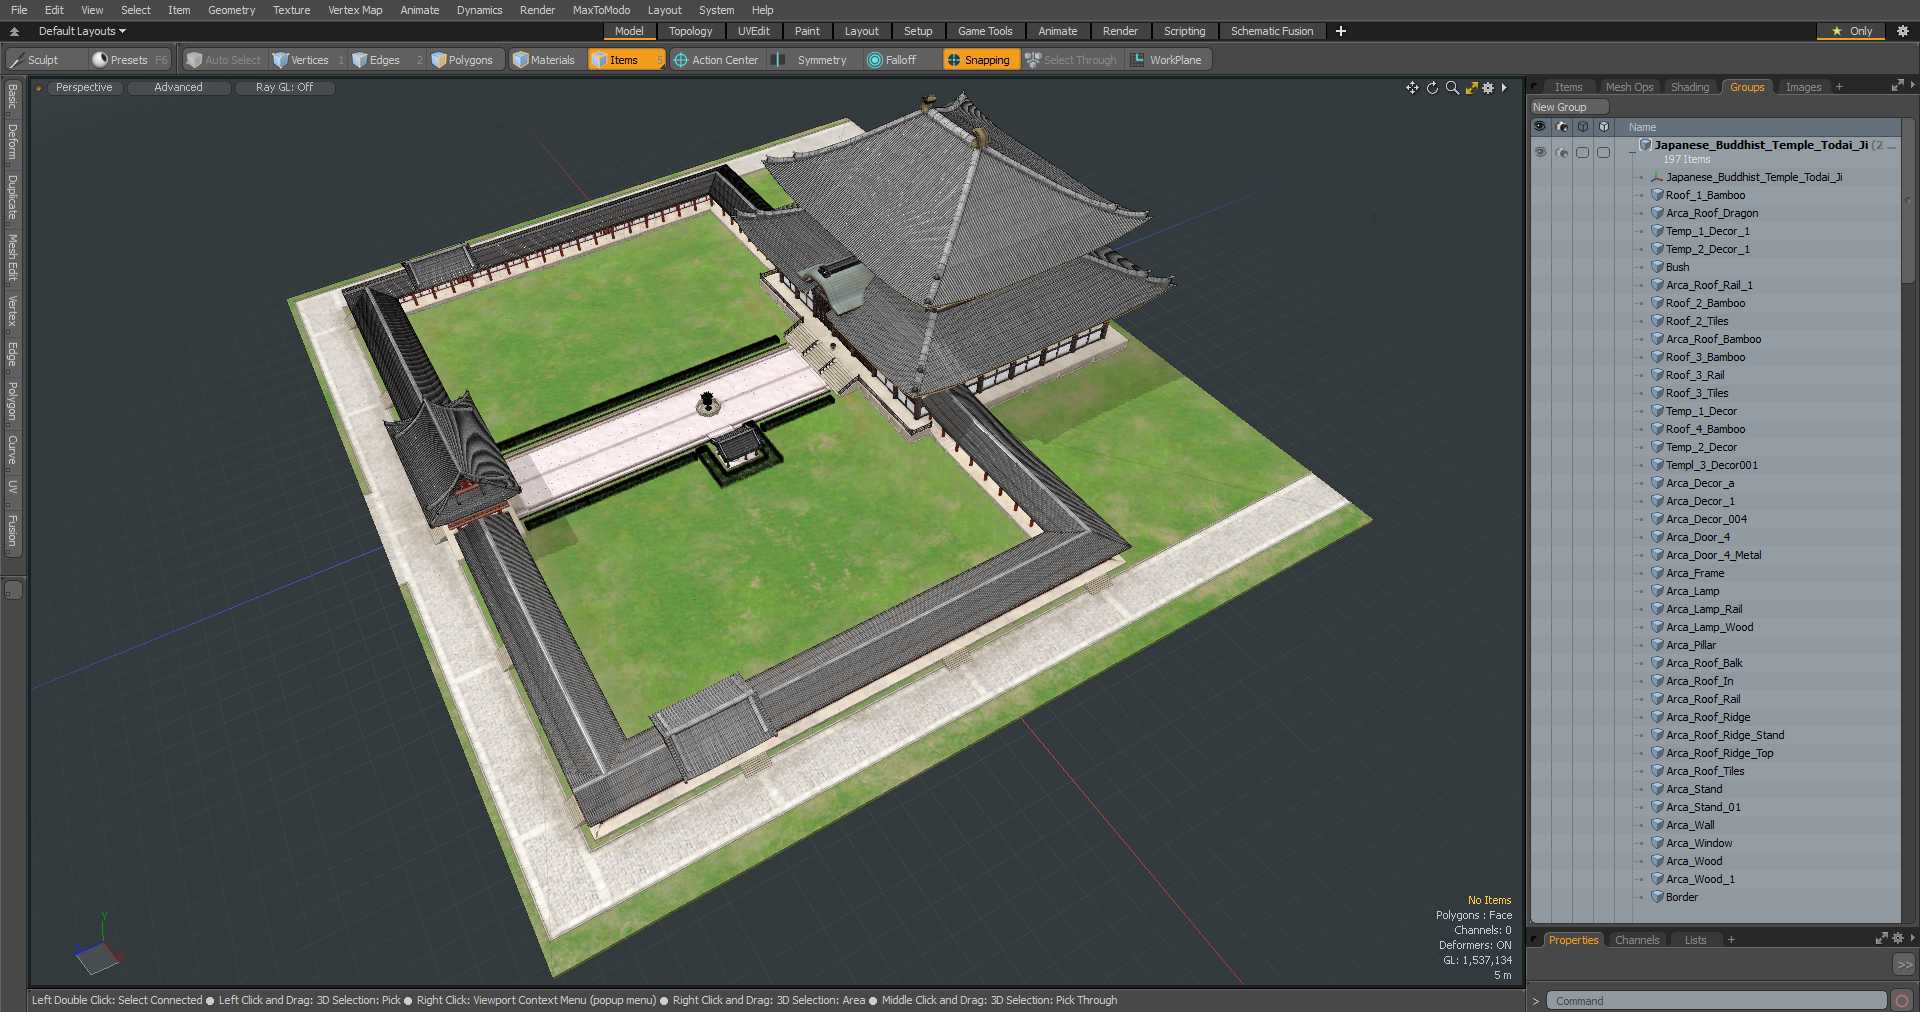1920x1012 pixels.
Task: Select the Arca_Roof_Tiles item in list
Action: (1704, 772)
